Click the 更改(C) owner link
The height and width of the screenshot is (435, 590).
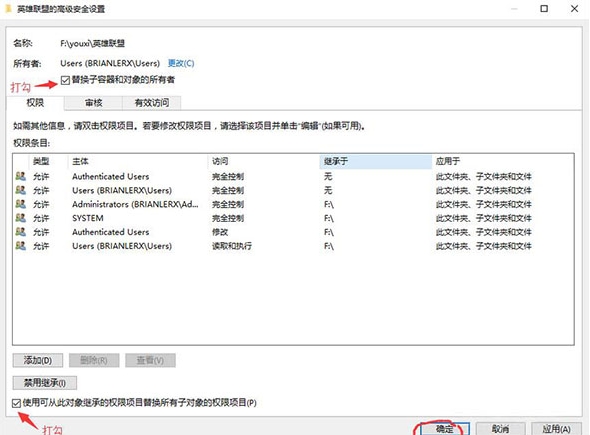click(181, 63)
